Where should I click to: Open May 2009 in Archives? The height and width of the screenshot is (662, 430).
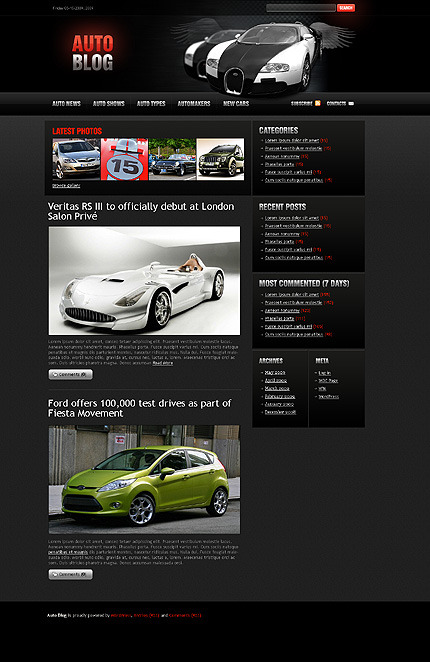(275, 373)
